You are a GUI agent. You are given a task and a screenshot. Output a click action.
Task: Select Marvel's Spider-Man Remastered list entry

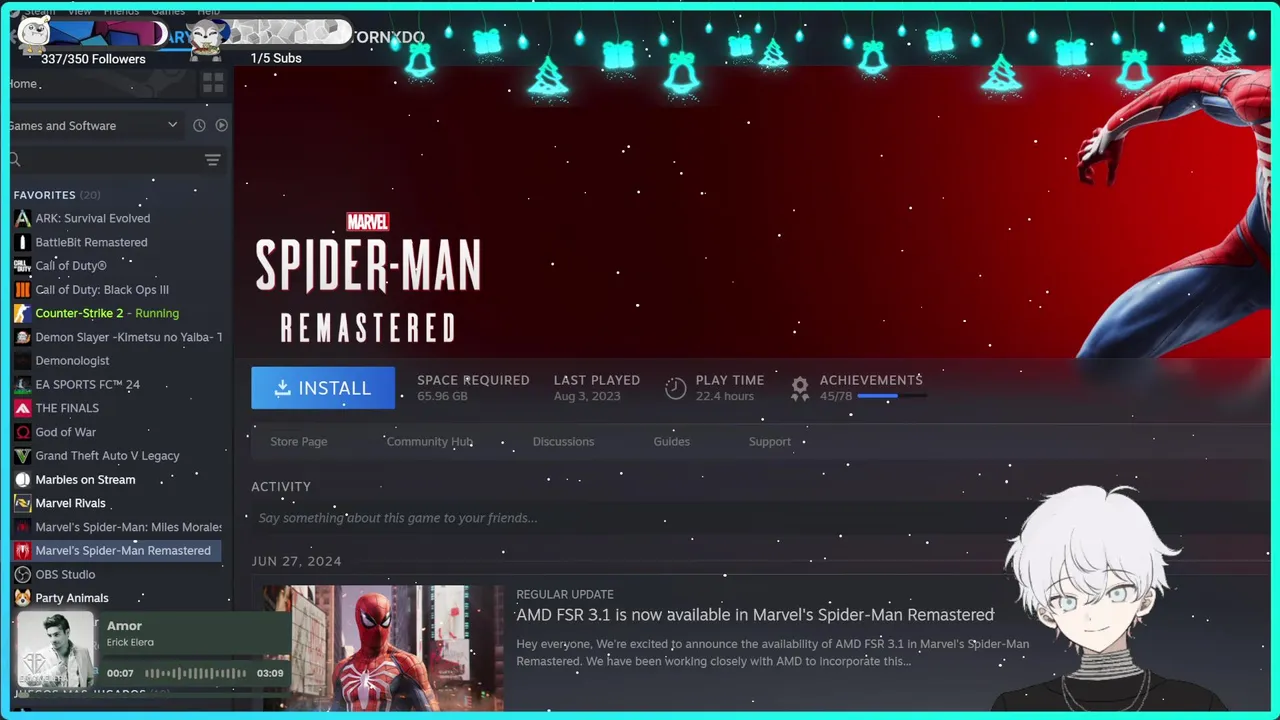pos(123,551)
